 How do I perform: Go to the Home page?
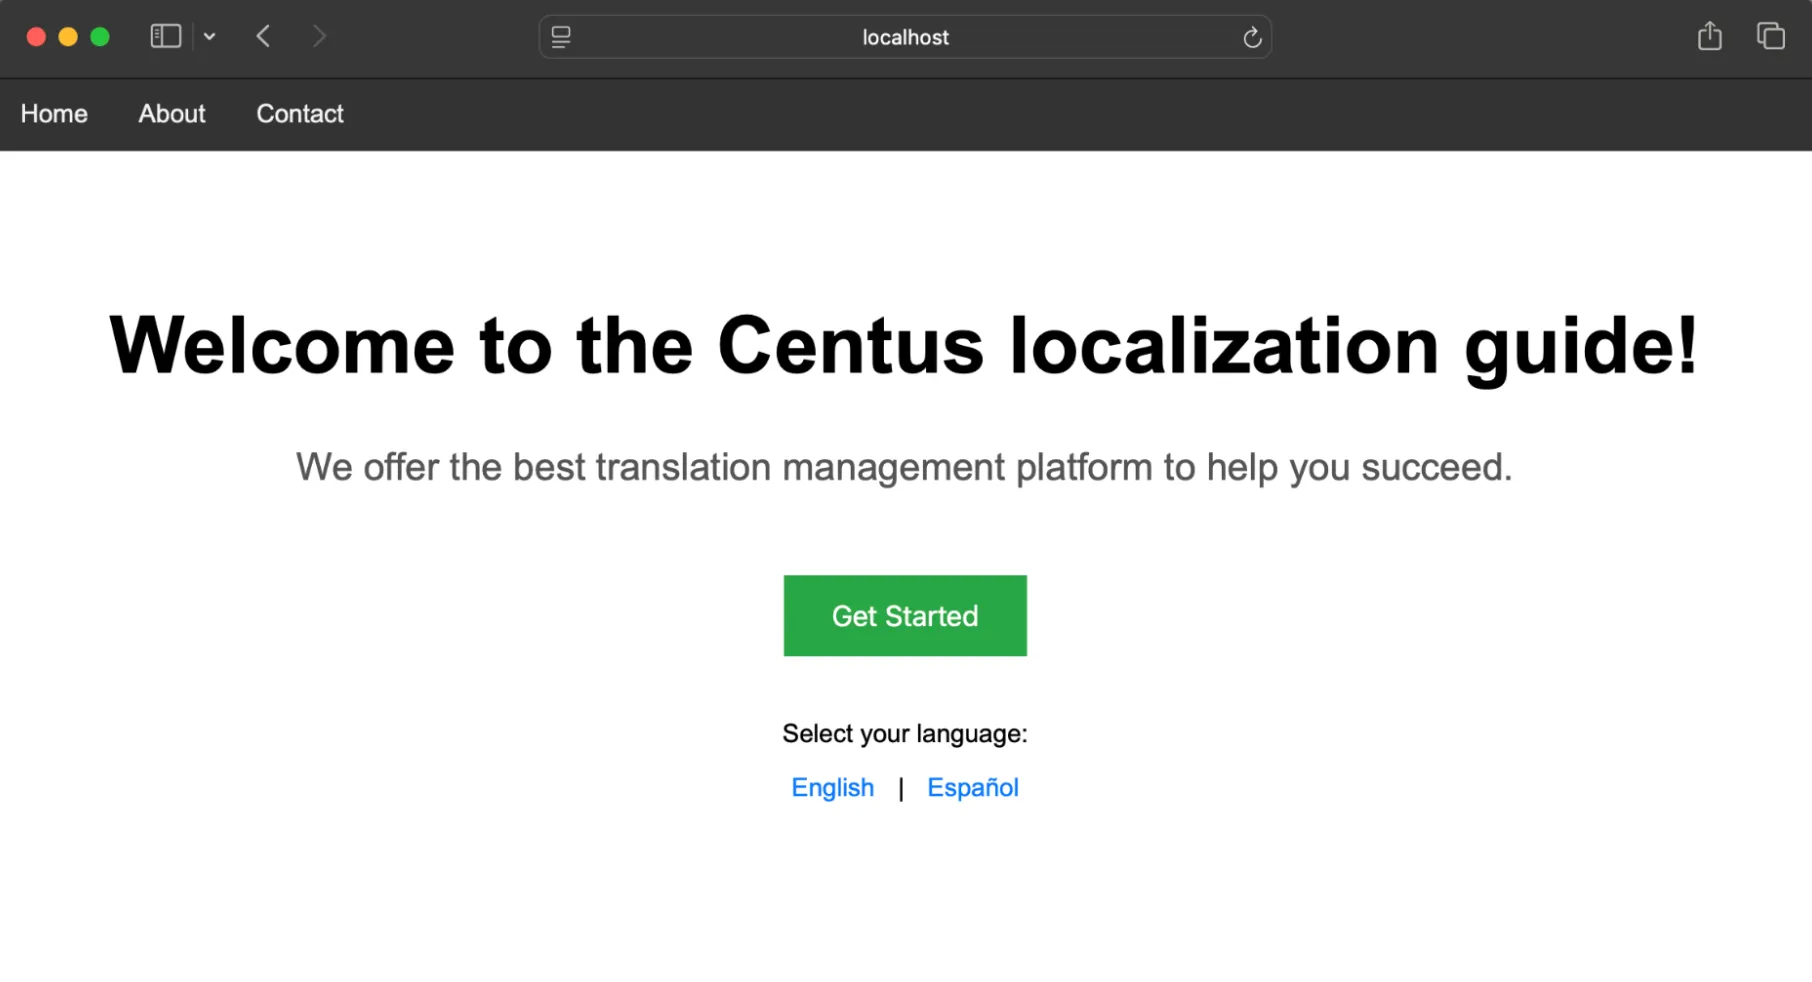pos(53,114)
